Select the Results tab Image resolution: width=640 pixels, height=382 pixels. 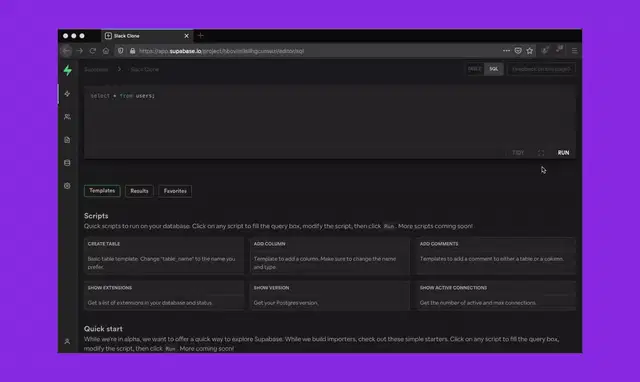[139, 191]
